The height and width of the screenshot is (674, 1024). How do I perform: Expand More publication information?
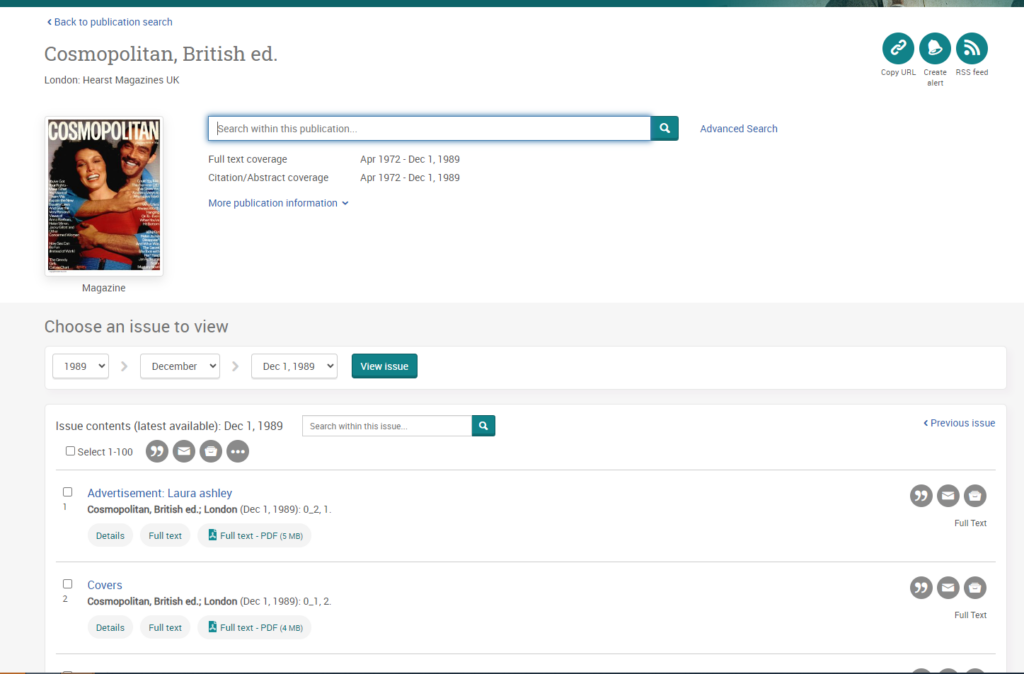(x=278, y=203)
